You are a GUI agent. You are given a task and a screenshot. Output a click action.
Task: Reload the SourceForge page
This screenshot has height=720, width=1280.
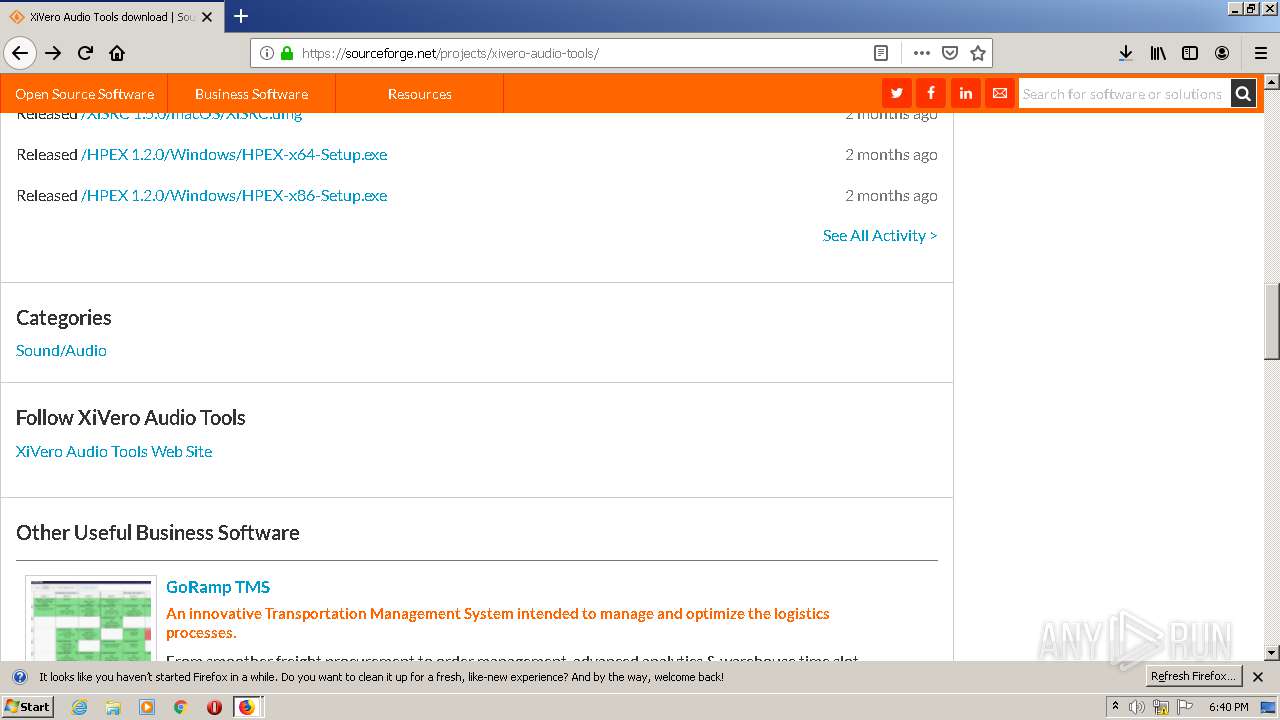85,53
